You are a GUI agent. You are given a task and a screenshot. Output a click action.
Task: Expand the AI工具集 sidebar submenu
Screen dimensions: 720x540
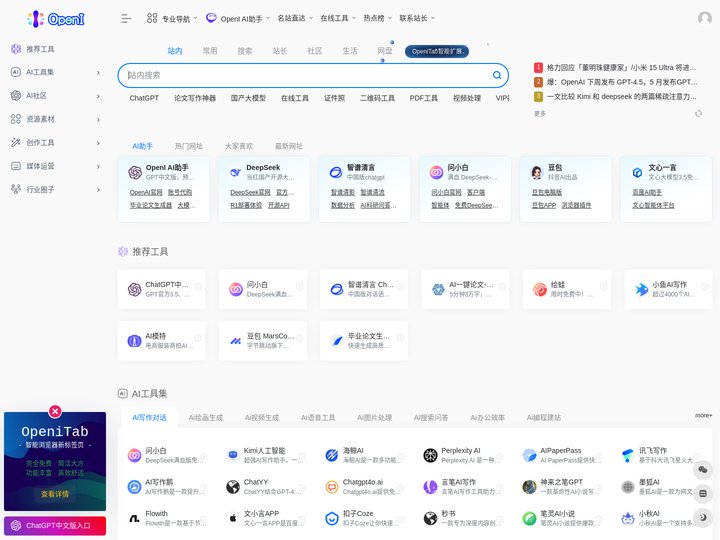coord(98,73)
